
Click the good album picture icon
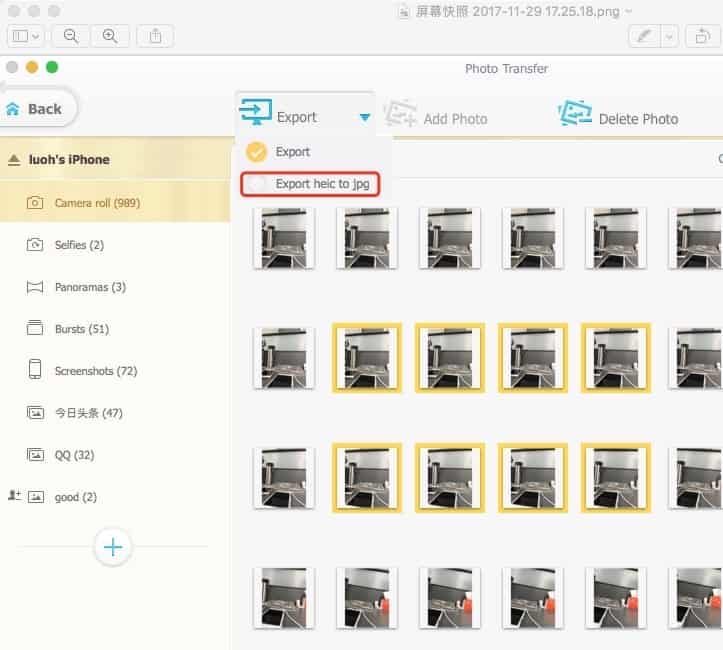(x=36, y=497)
